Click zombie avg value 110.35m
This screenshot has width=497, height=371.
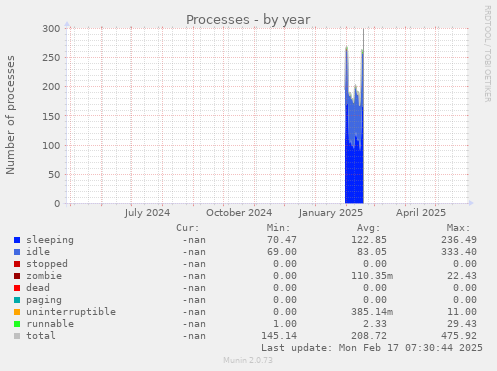(x=372, y=276)
